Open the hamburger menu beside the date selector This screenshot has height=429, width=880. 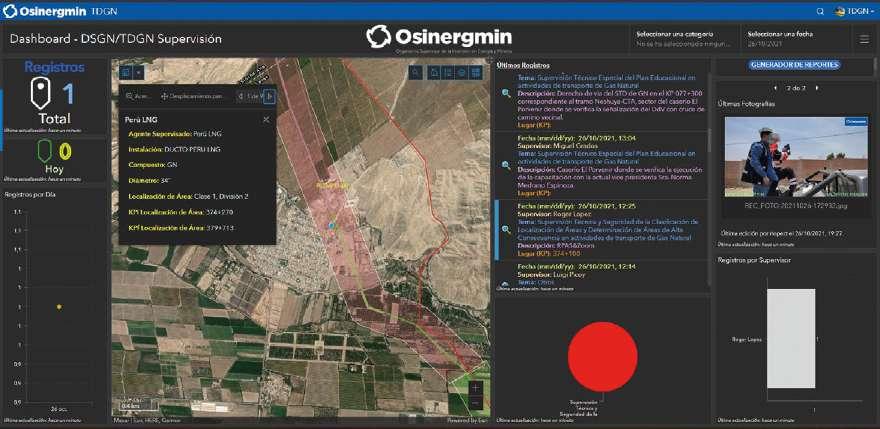pos(864,39)
